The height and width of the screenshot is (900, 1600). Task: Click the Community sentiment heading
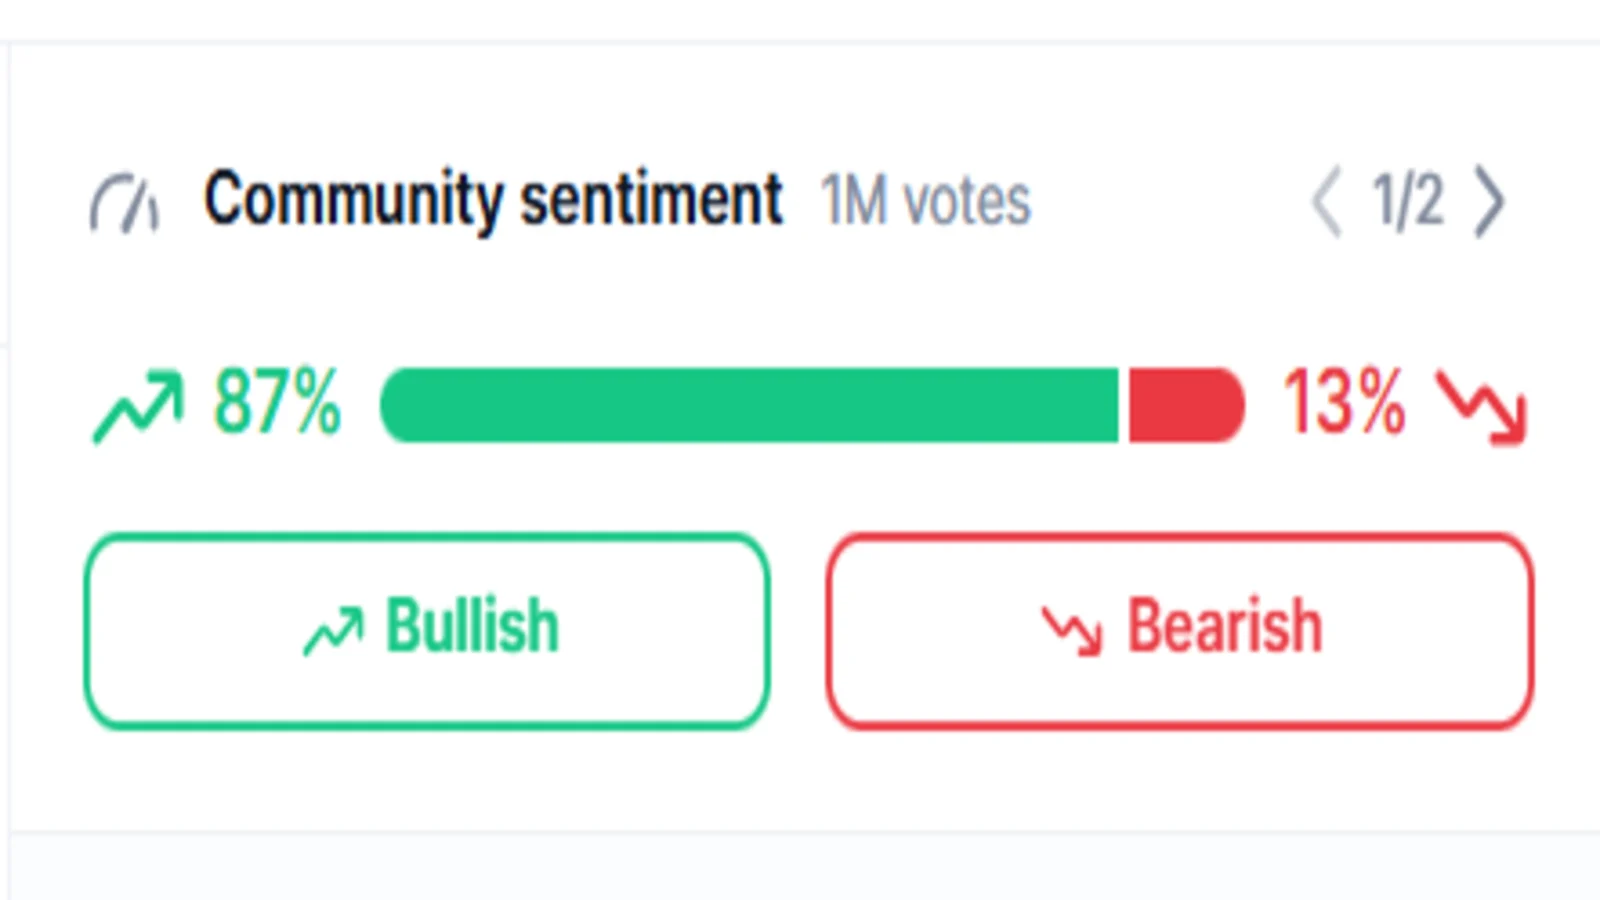click(493, 200)
